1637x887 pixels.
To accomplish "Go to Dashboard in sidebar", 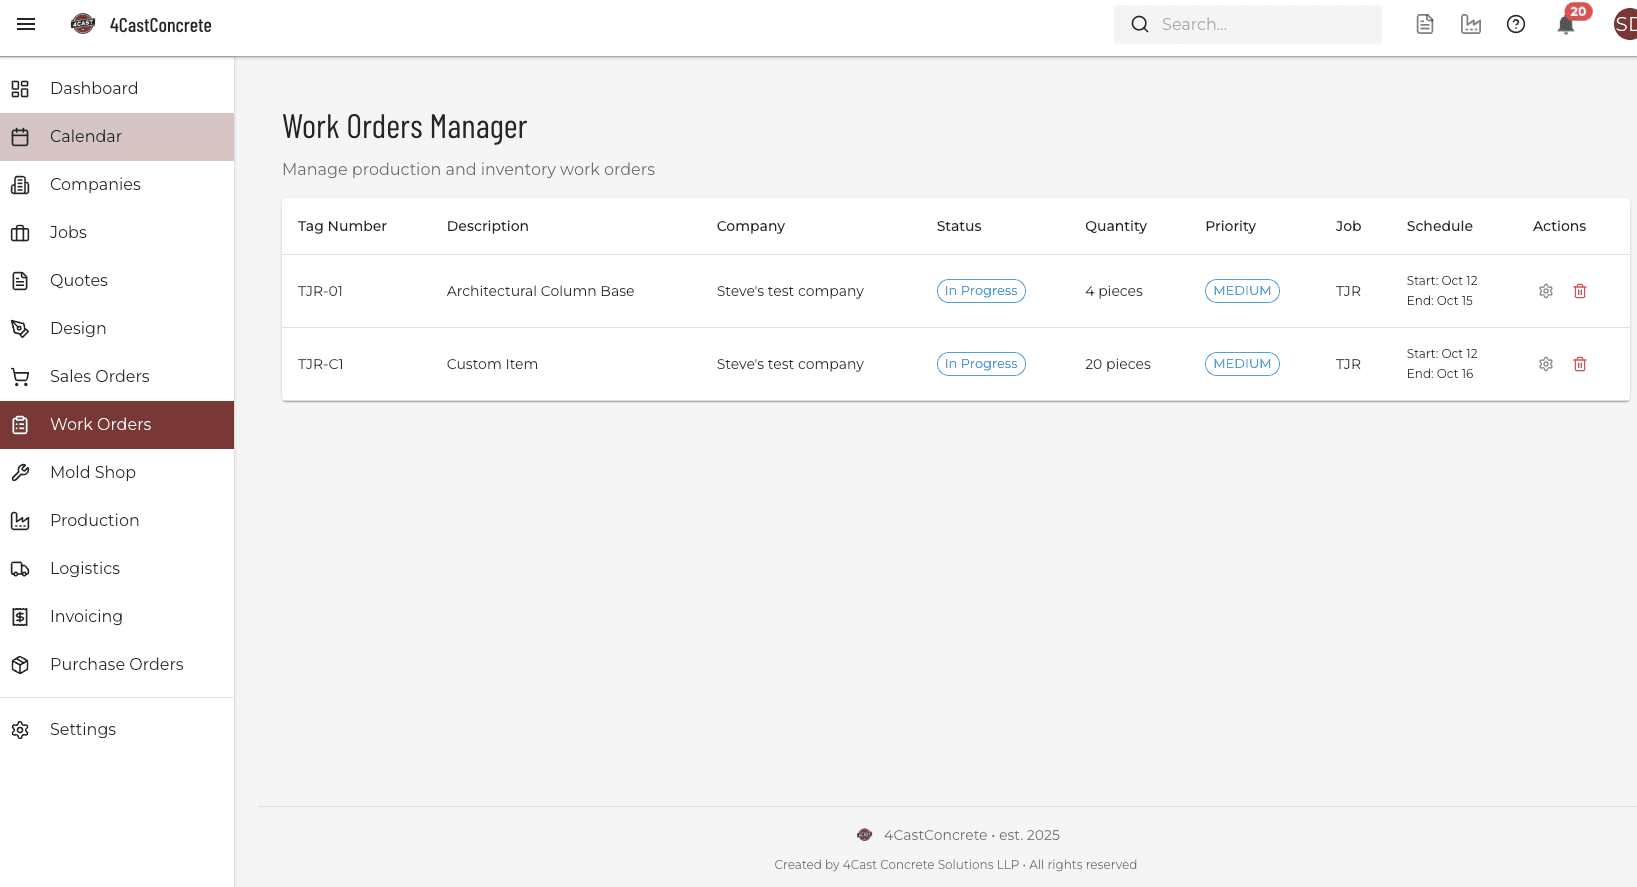I will (x=94, y=88).
